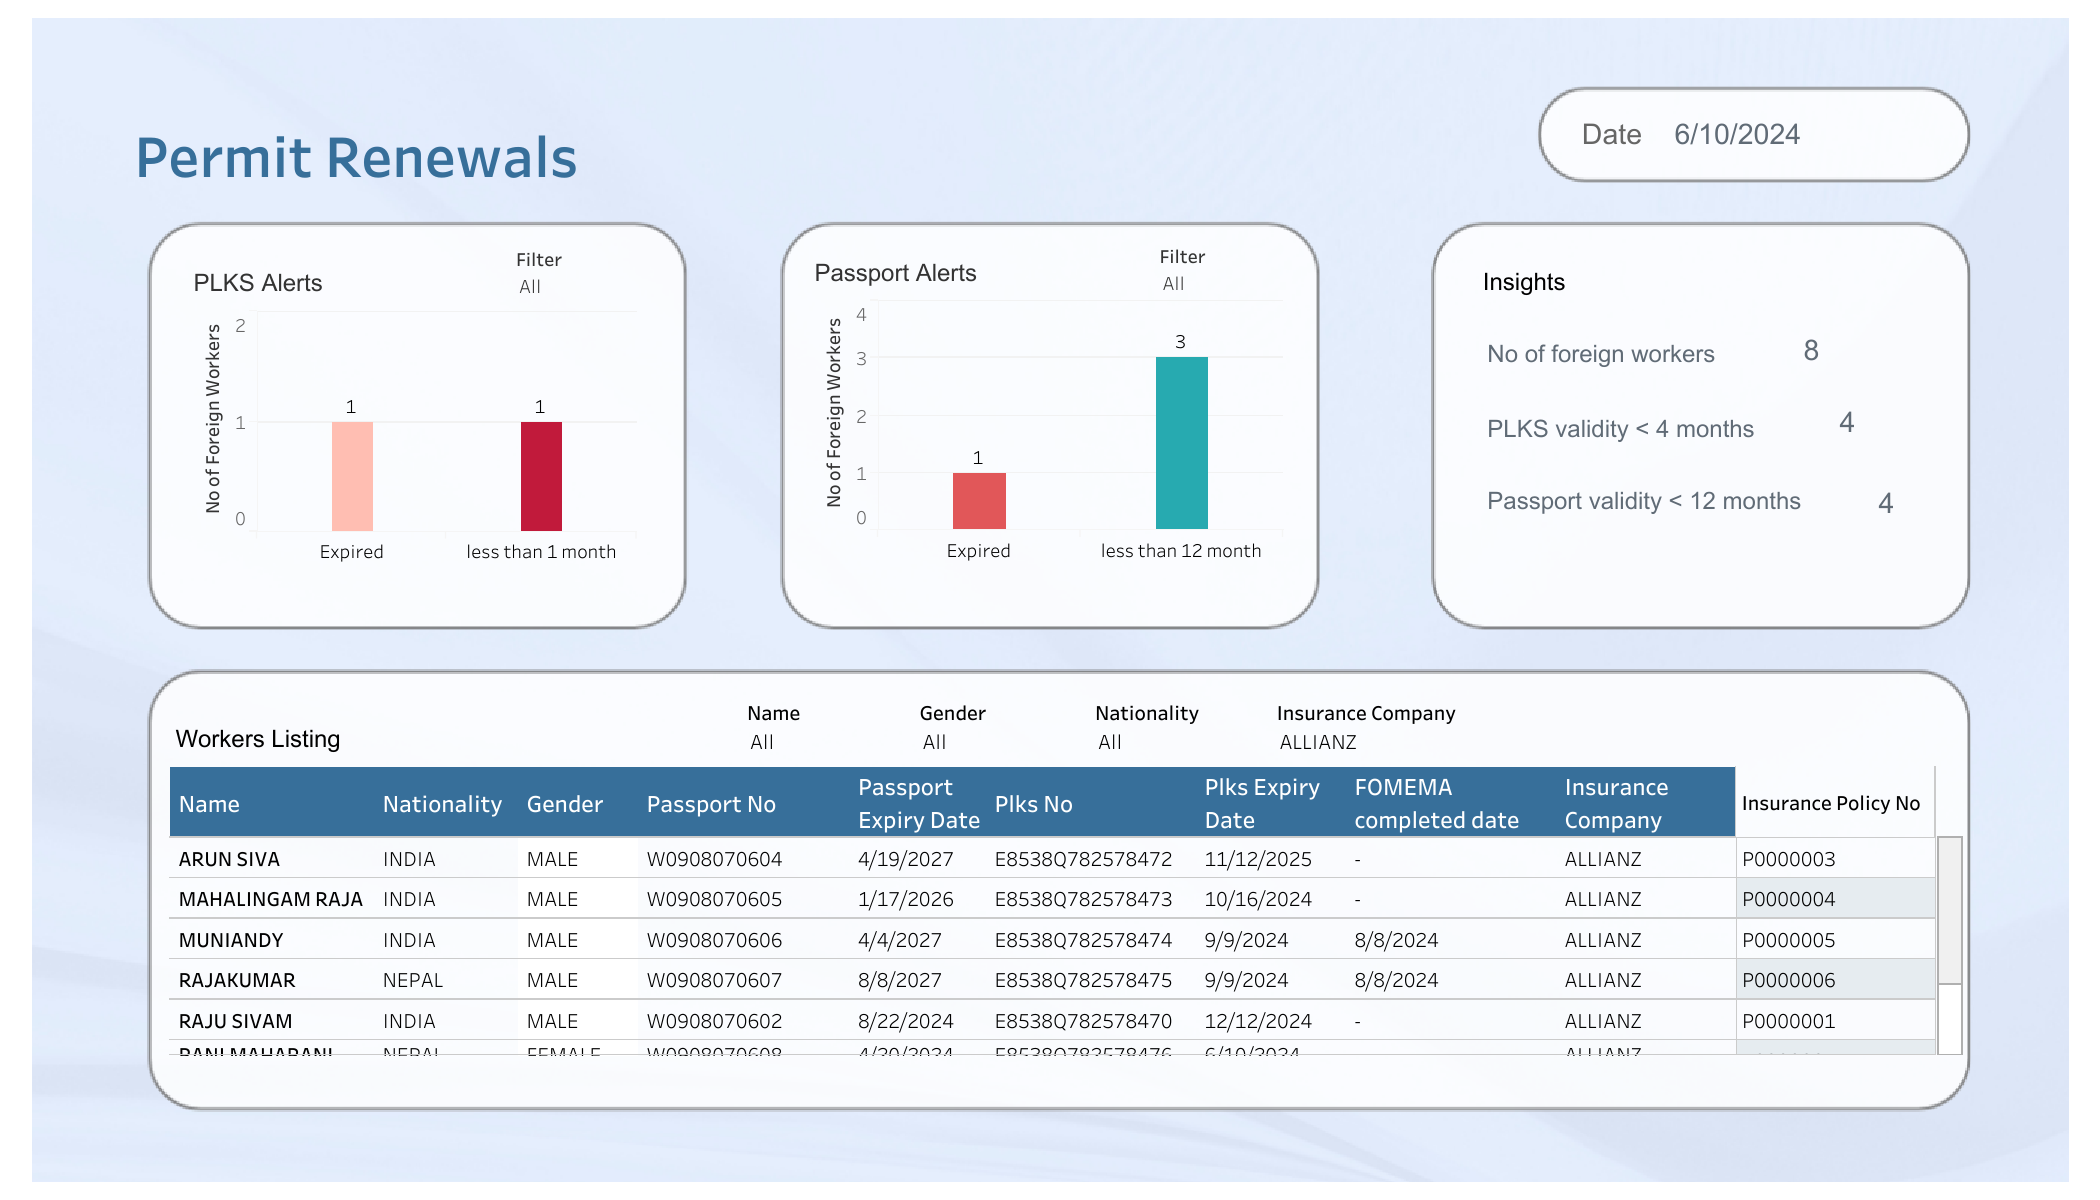
Task: Click Plks expiry date 12/12/2024
Action: [x=1258, y=1021]
